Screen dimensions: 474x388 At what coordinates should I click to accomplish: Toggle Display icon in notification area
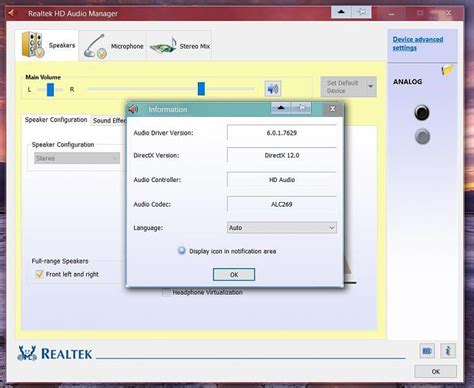pos(182,251)
